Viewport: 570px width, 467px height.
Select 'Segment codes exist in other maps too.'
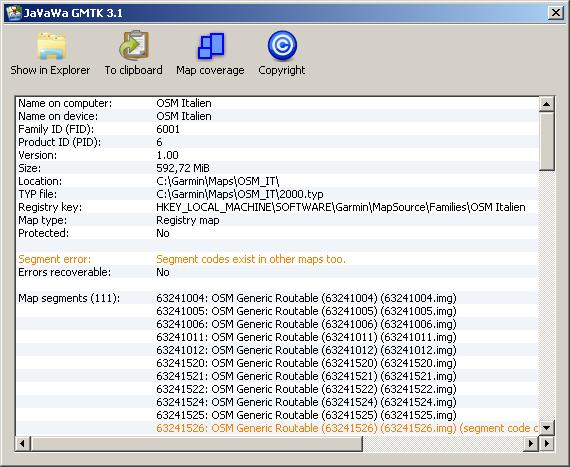(251, 259)
